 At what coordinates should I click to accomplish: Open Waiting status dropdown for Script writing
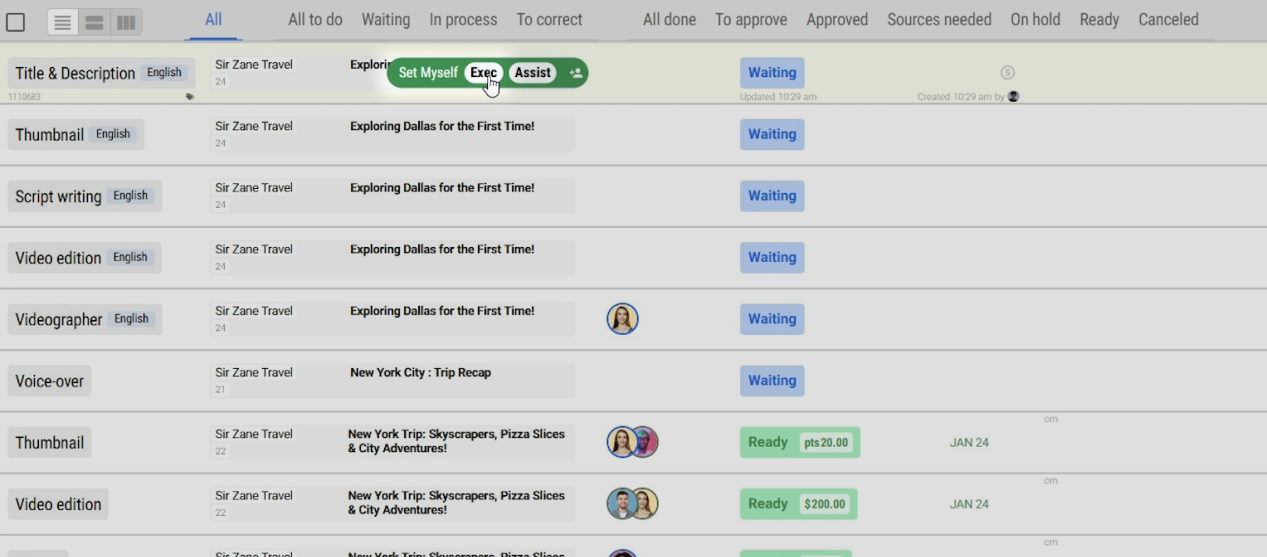[772, 196]
